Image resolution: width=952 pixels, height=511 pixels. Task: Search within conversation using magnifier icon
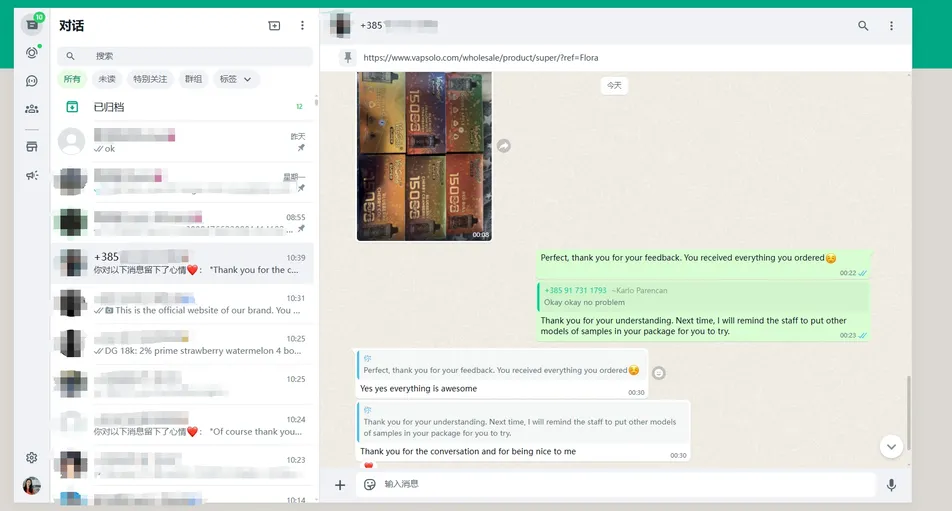863,25
